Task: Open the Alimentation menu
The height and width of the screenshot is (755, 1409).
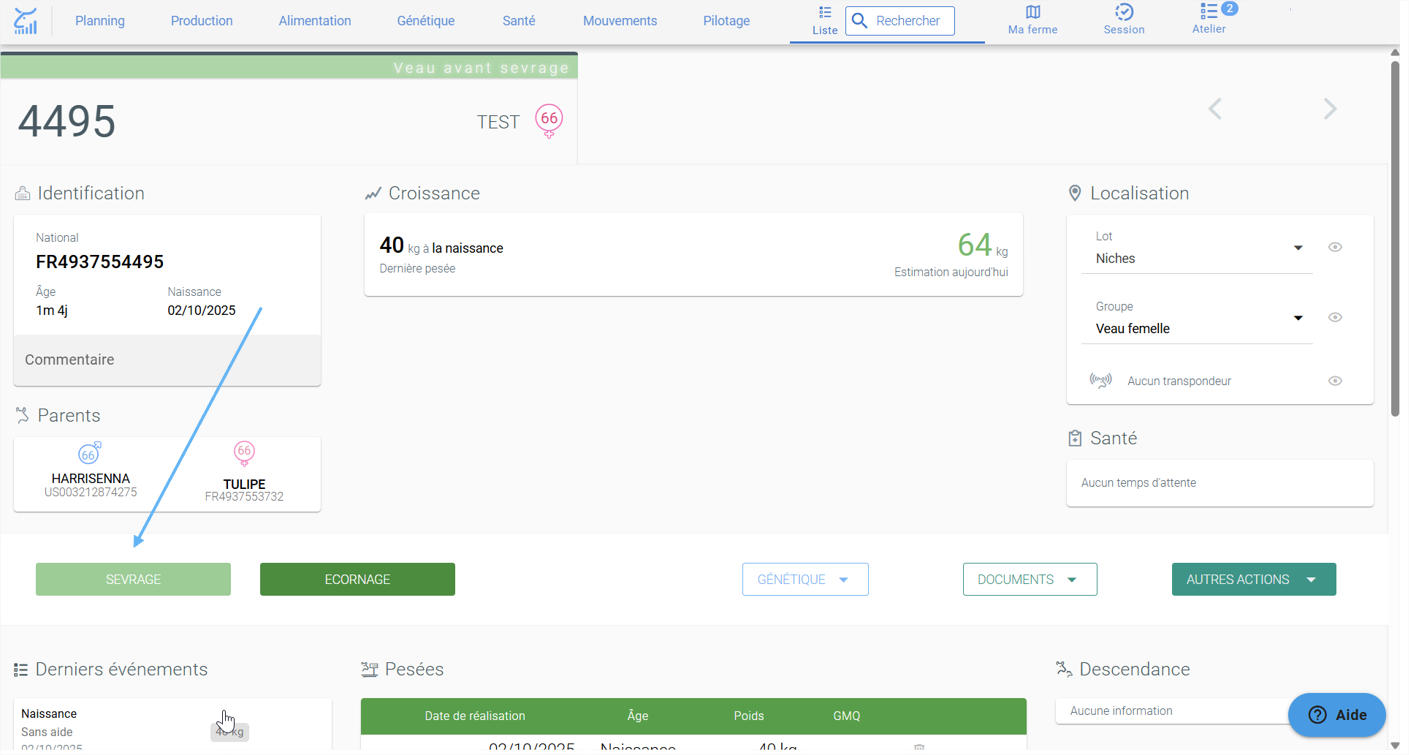Action: pyautogui.click(x=315, y=21)
